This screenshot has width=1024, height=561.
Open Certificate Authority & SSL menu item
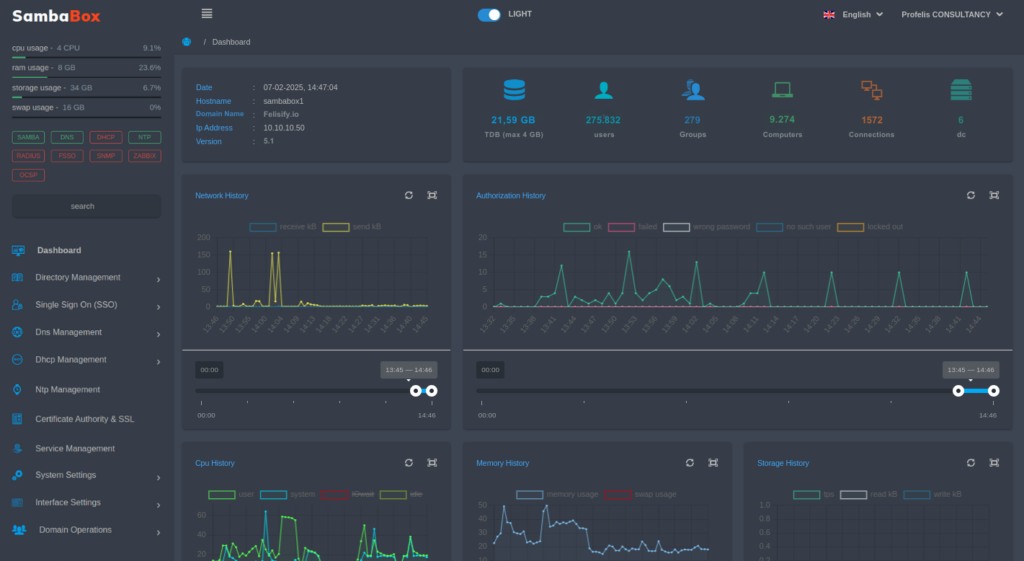(x=84, y=419)
